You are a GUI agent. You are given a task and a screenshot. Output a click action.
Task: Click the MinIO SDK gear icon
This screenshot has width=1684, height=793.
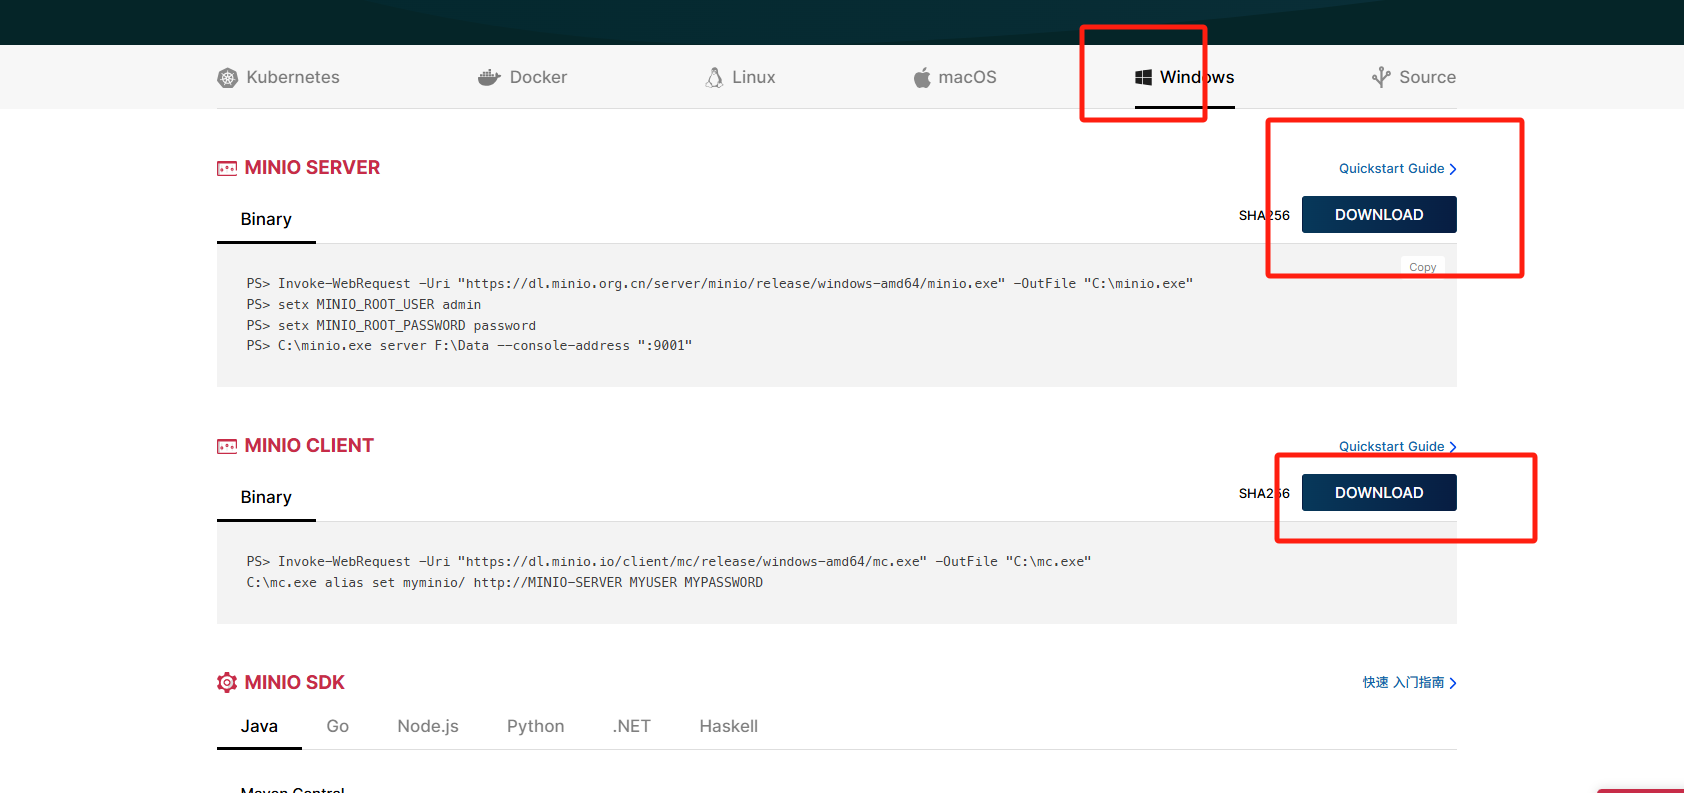click(x=227, y=682)
